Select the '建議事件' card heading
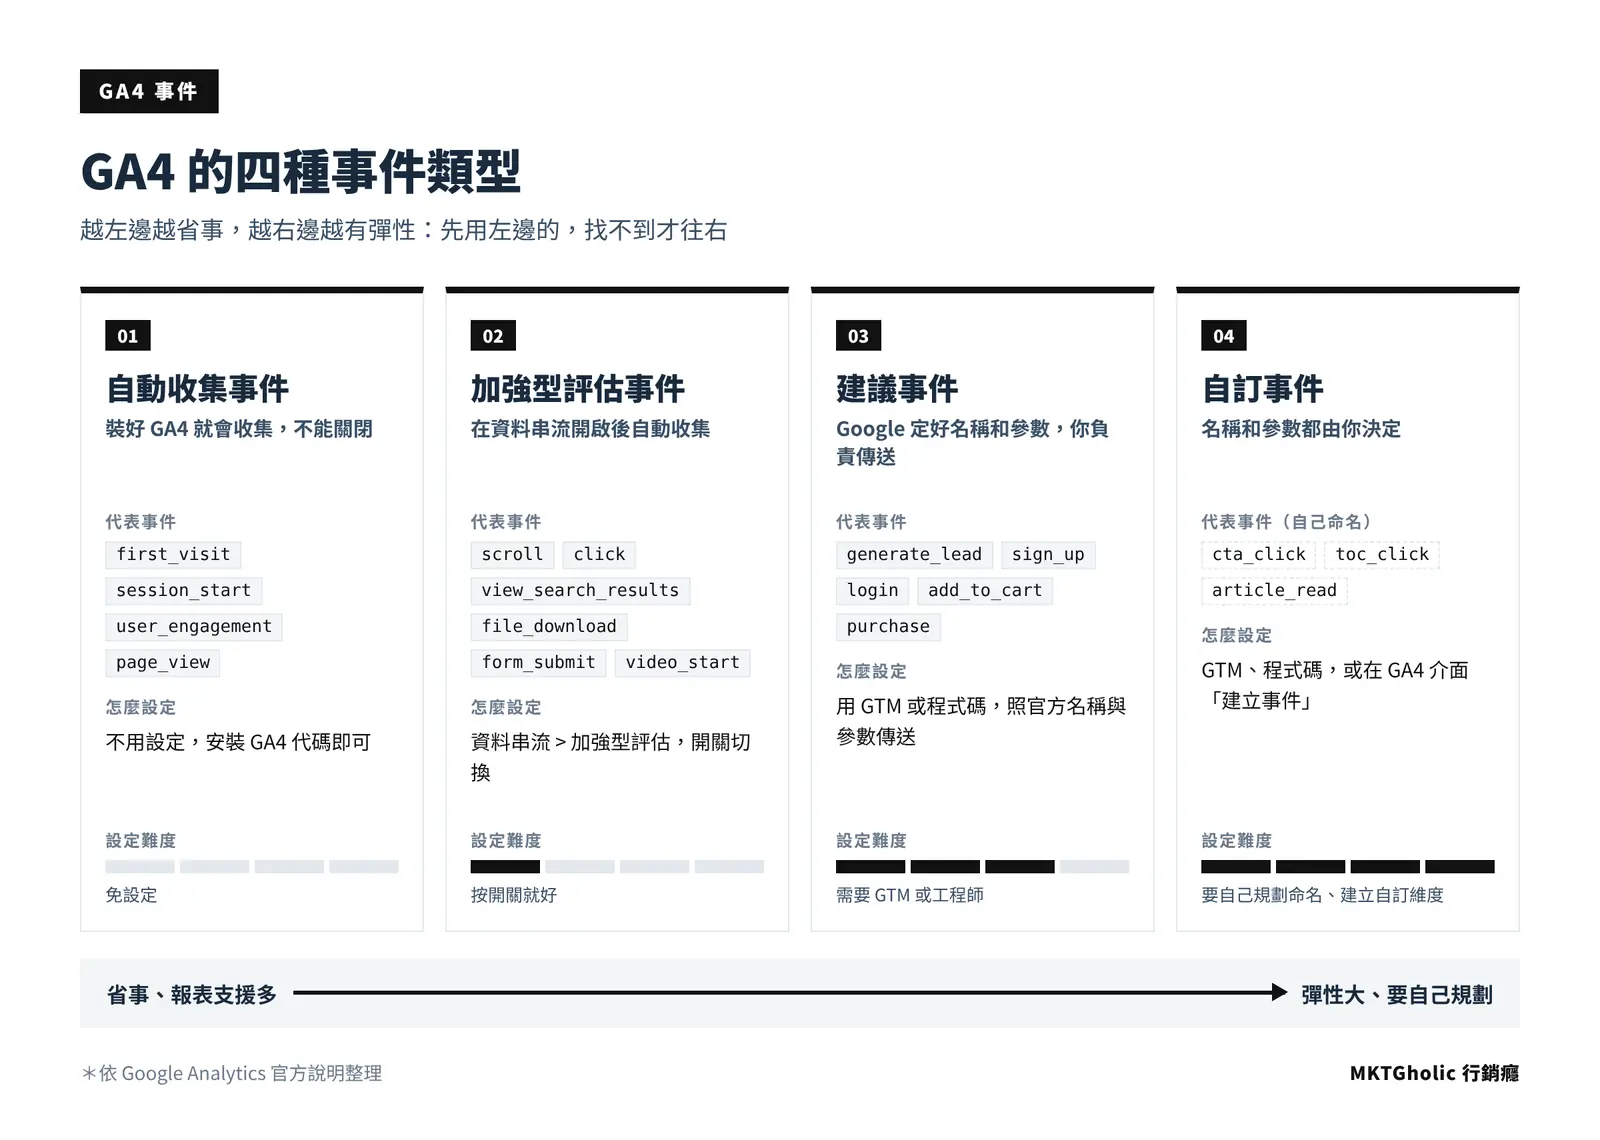The width and height of the screenshot is (1600, 1140). click(897, 389)
